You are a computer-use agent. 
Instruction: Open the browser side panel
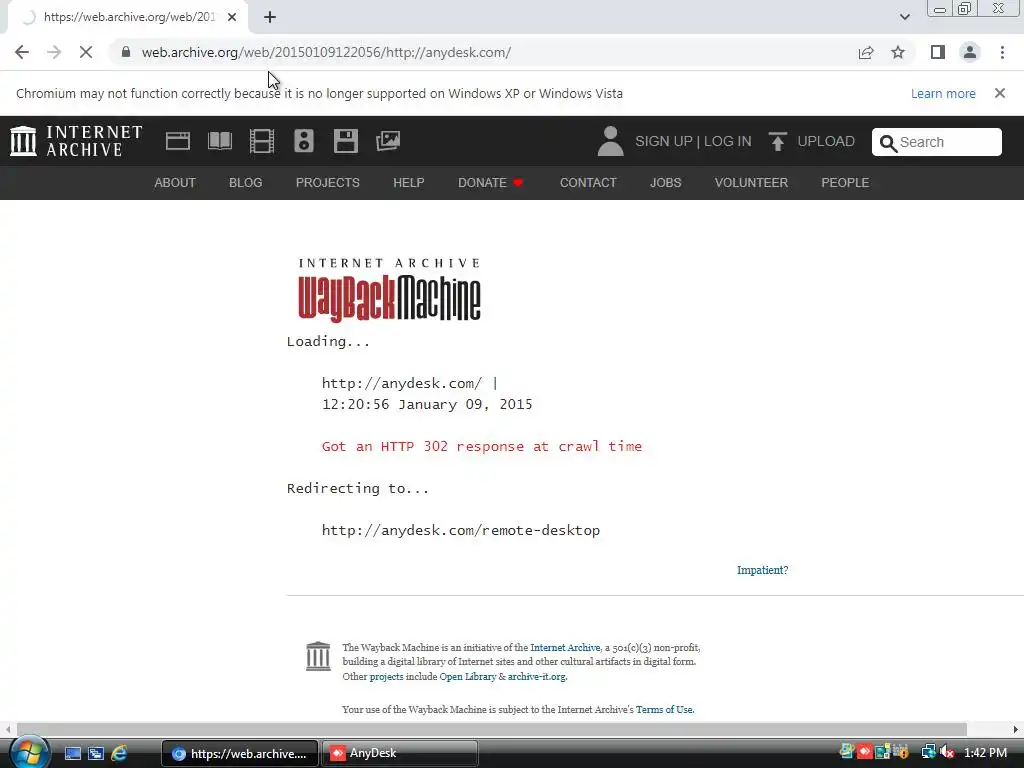tap(938, 52)
